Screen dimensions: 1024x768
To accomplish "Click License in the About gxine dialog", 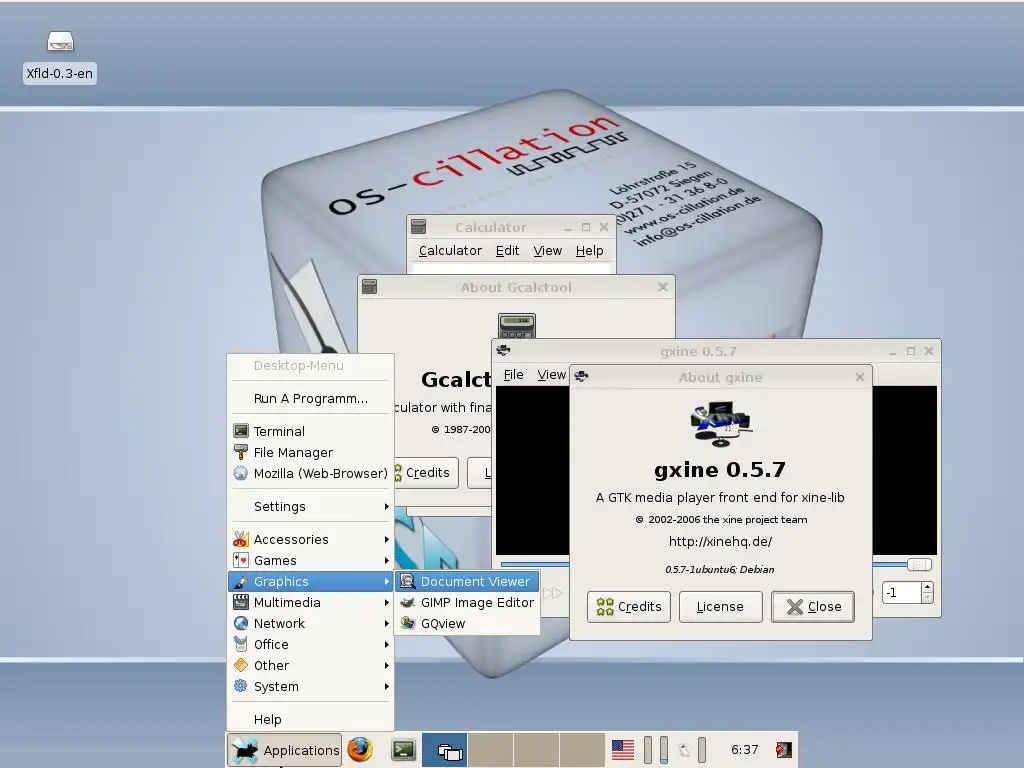I will click(720, 607).
